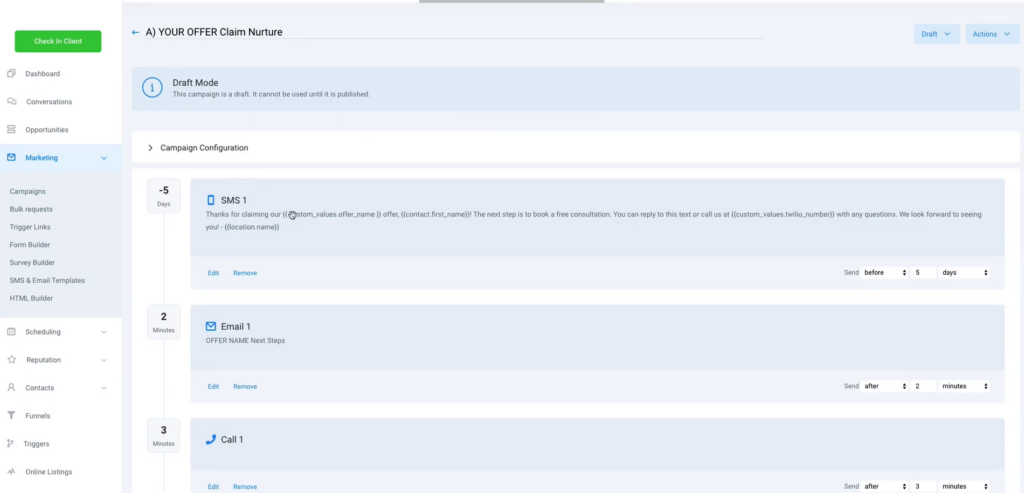Change SMS 1 send timing before dropdown
This screenshot has width=1024, height=493.
click(885, 273)
